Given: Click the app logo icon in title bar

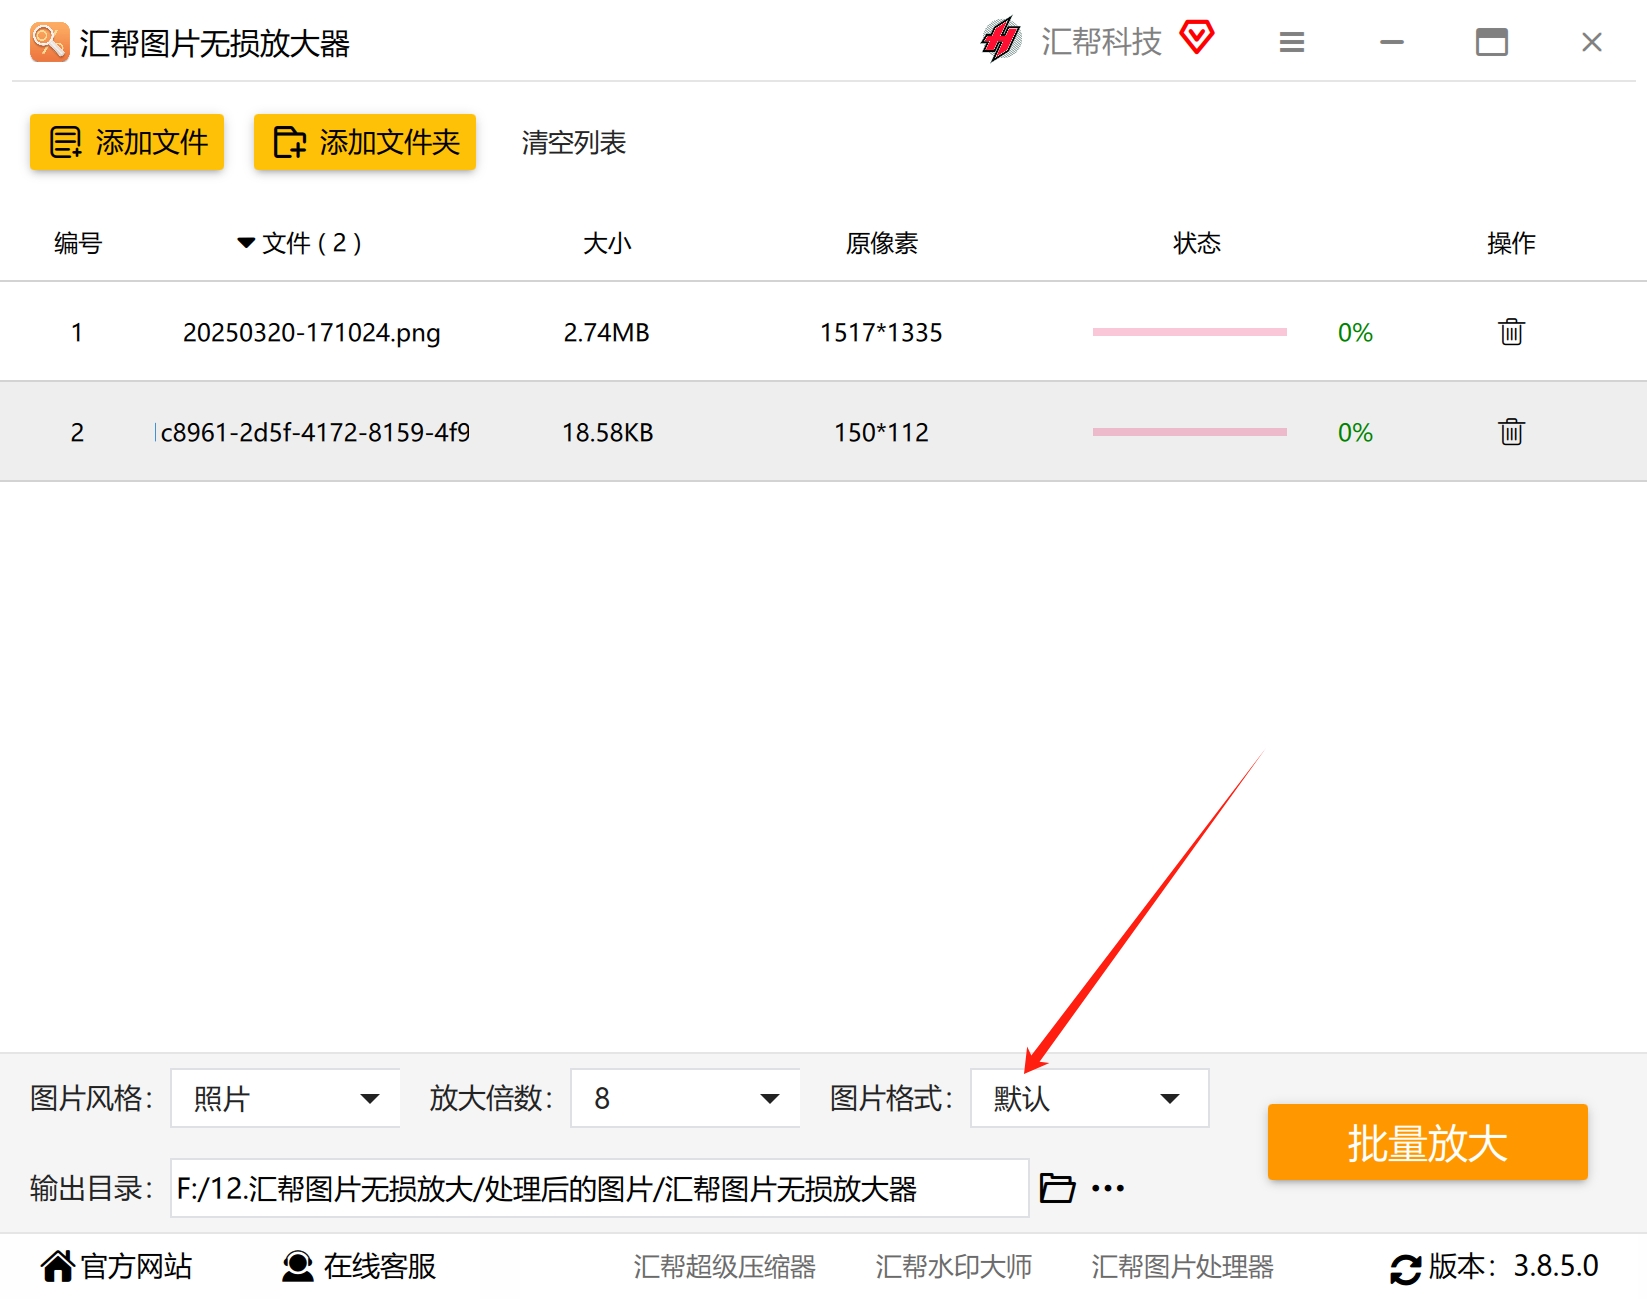Looking at the screenshot, I should (49, 42).
